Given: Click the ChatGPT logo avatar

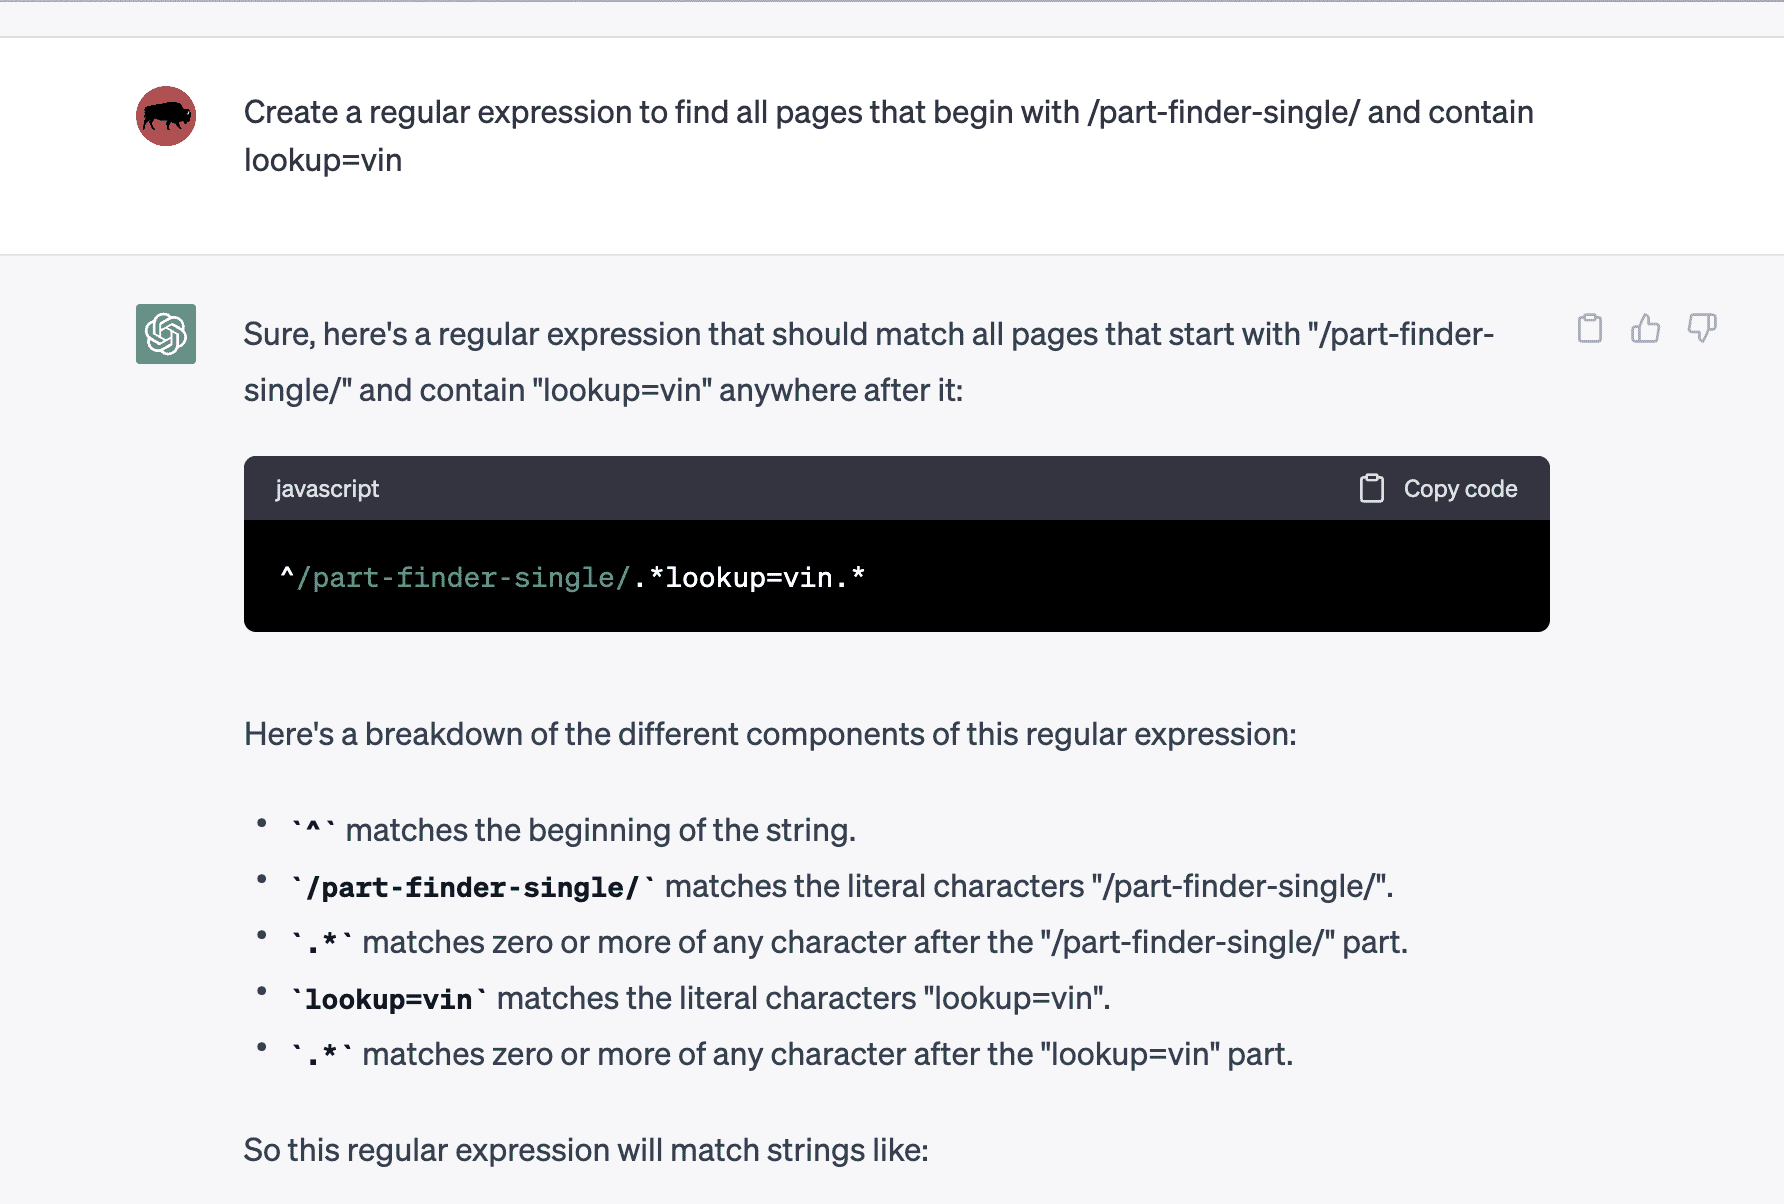Looking at the screenshot, I should pyautogui.click(x=166, y=334).
